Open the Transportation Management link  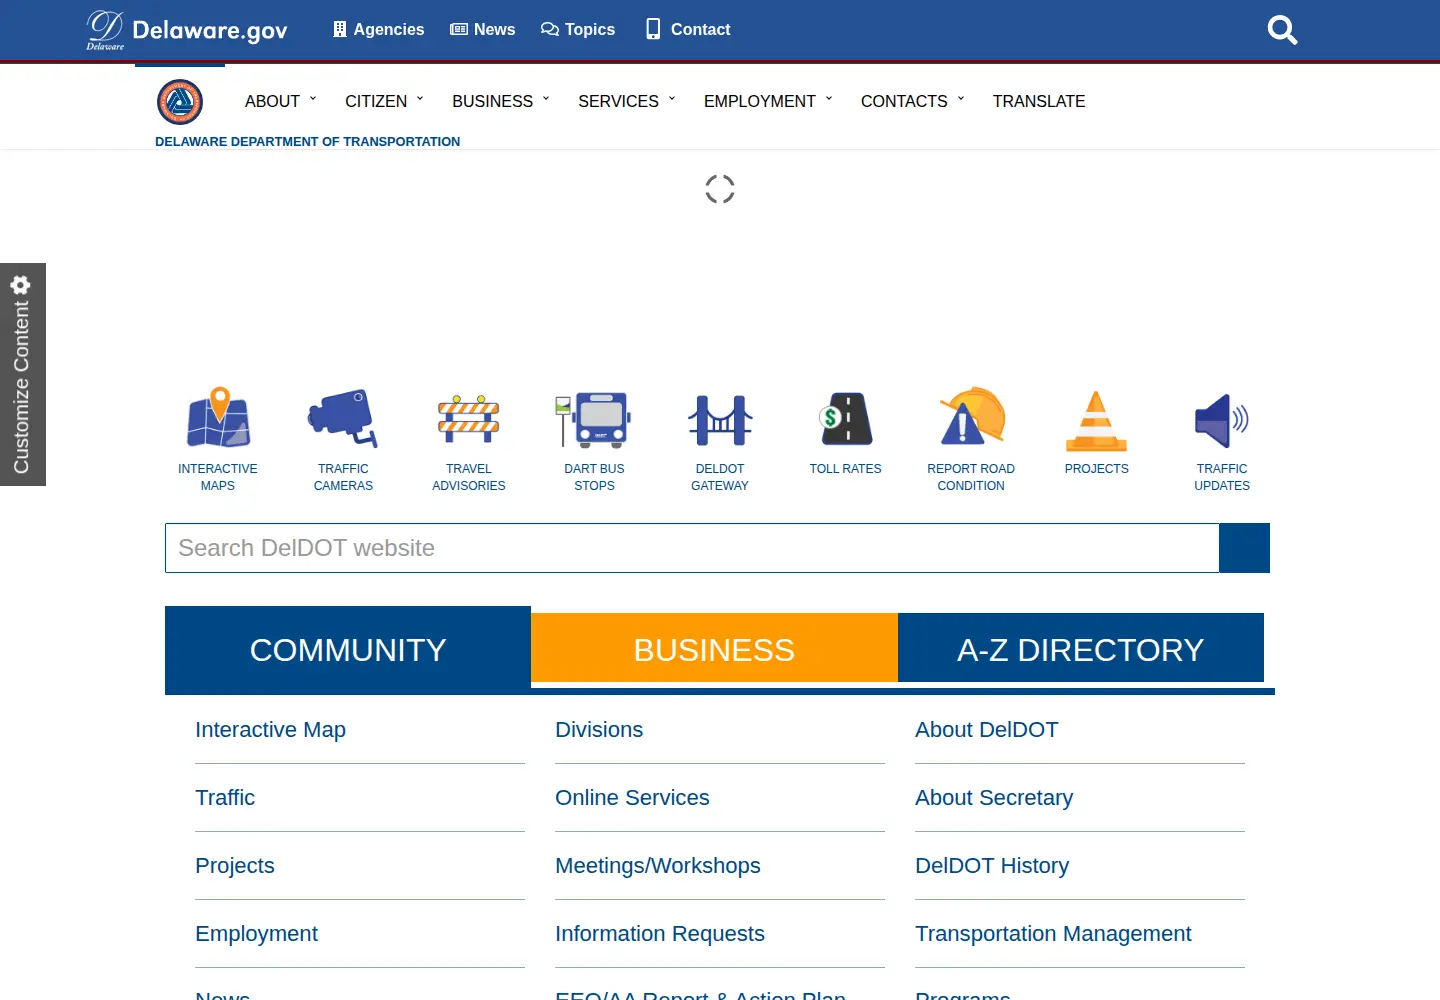pos(1053,934)
